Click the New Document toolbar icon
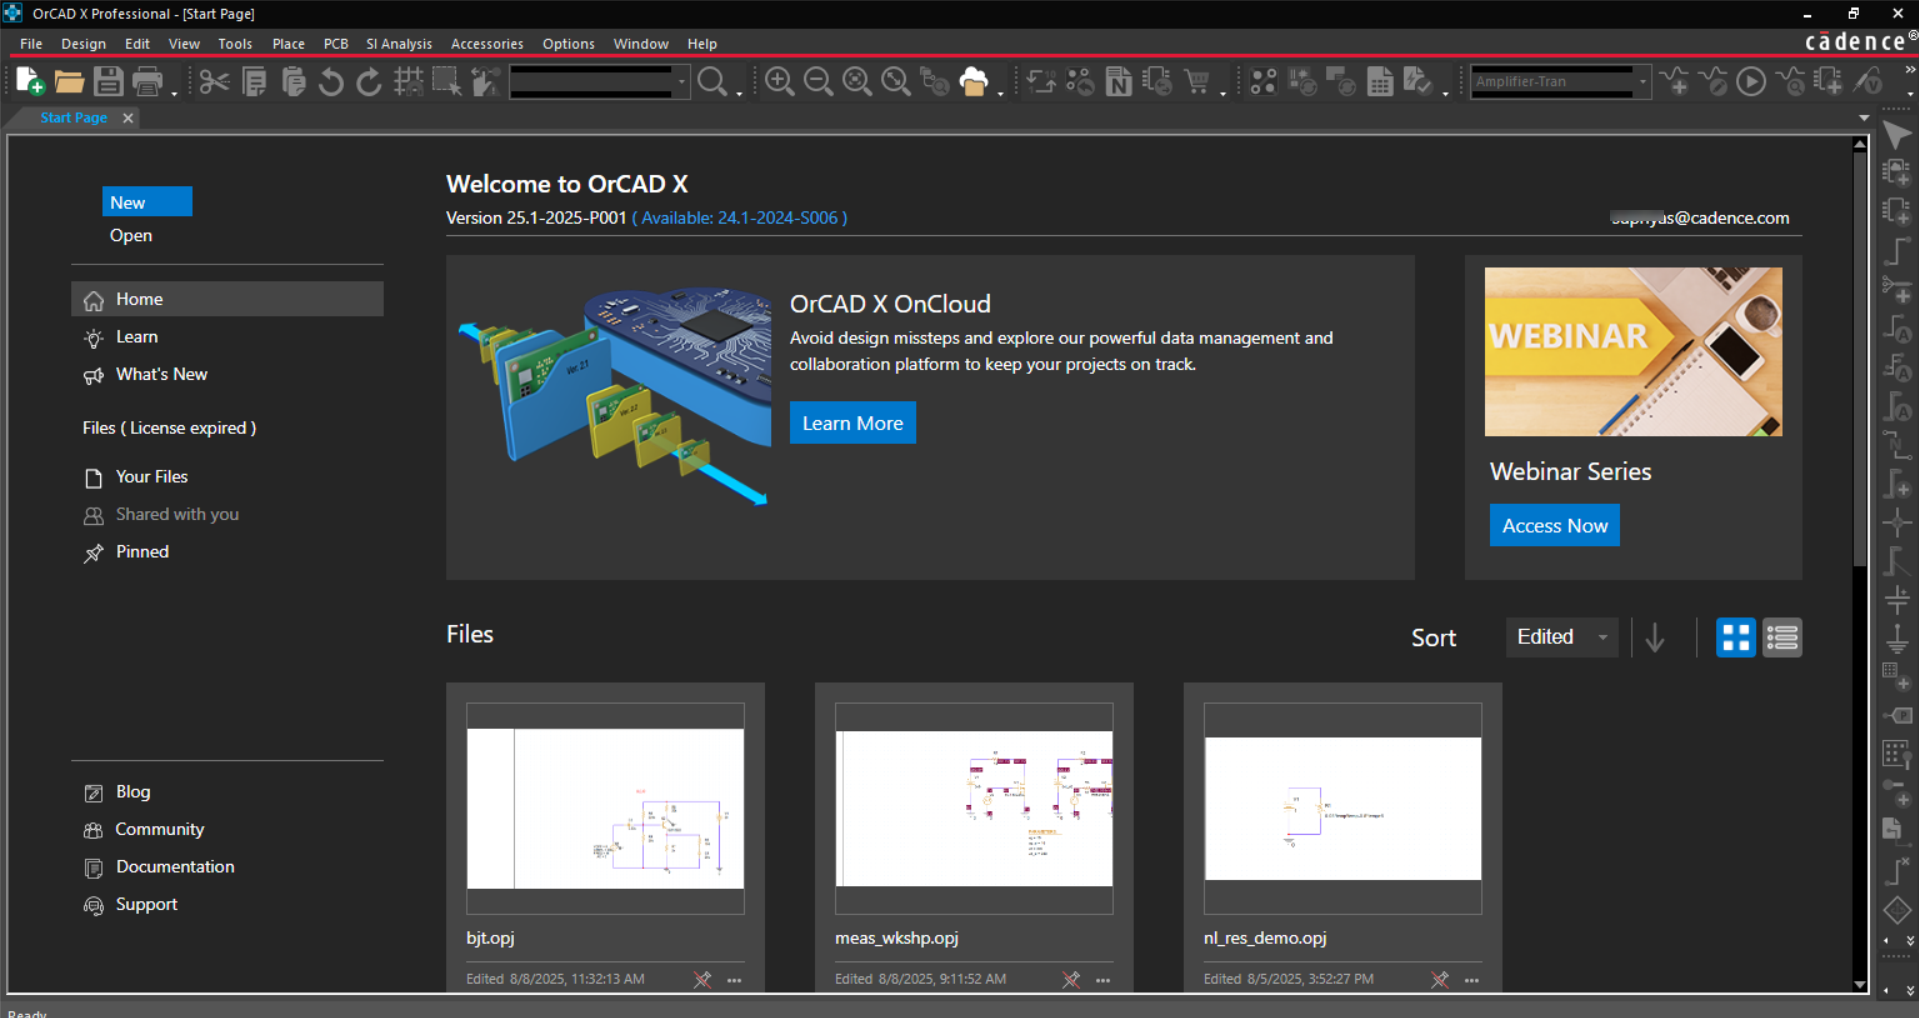 pyautogui.click(x=30, y=81)
